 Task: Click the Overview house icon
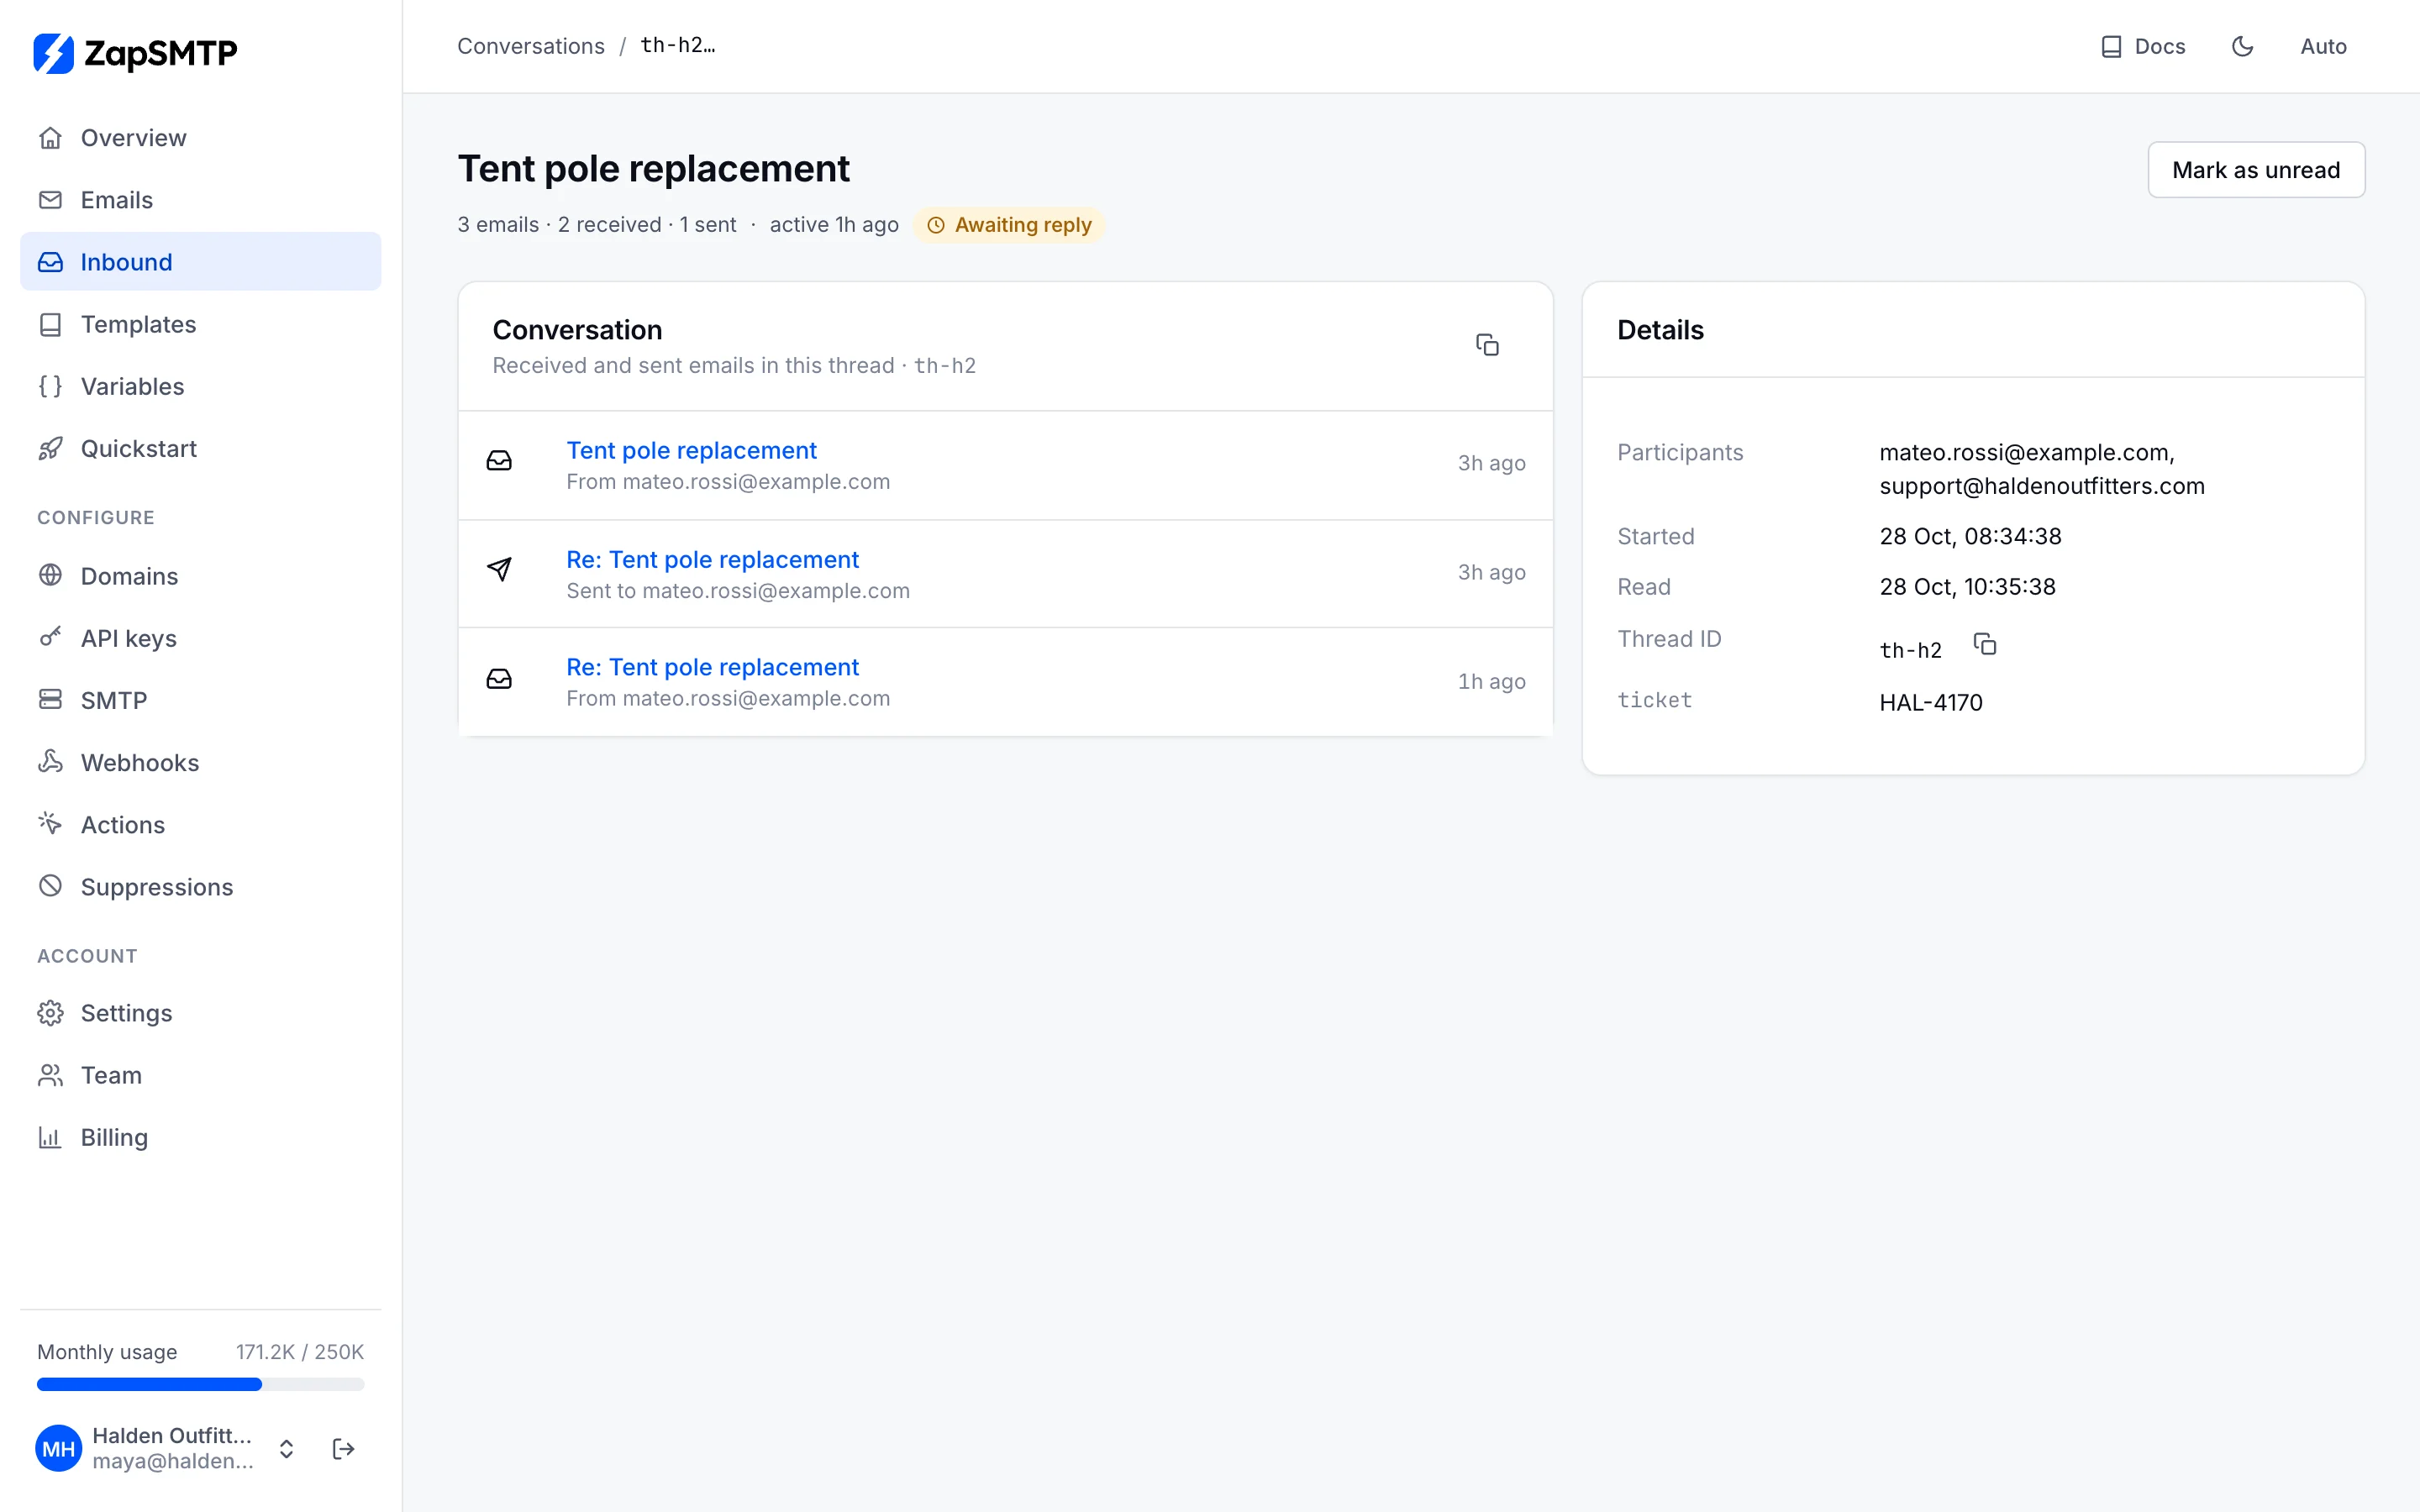(50, 138)
